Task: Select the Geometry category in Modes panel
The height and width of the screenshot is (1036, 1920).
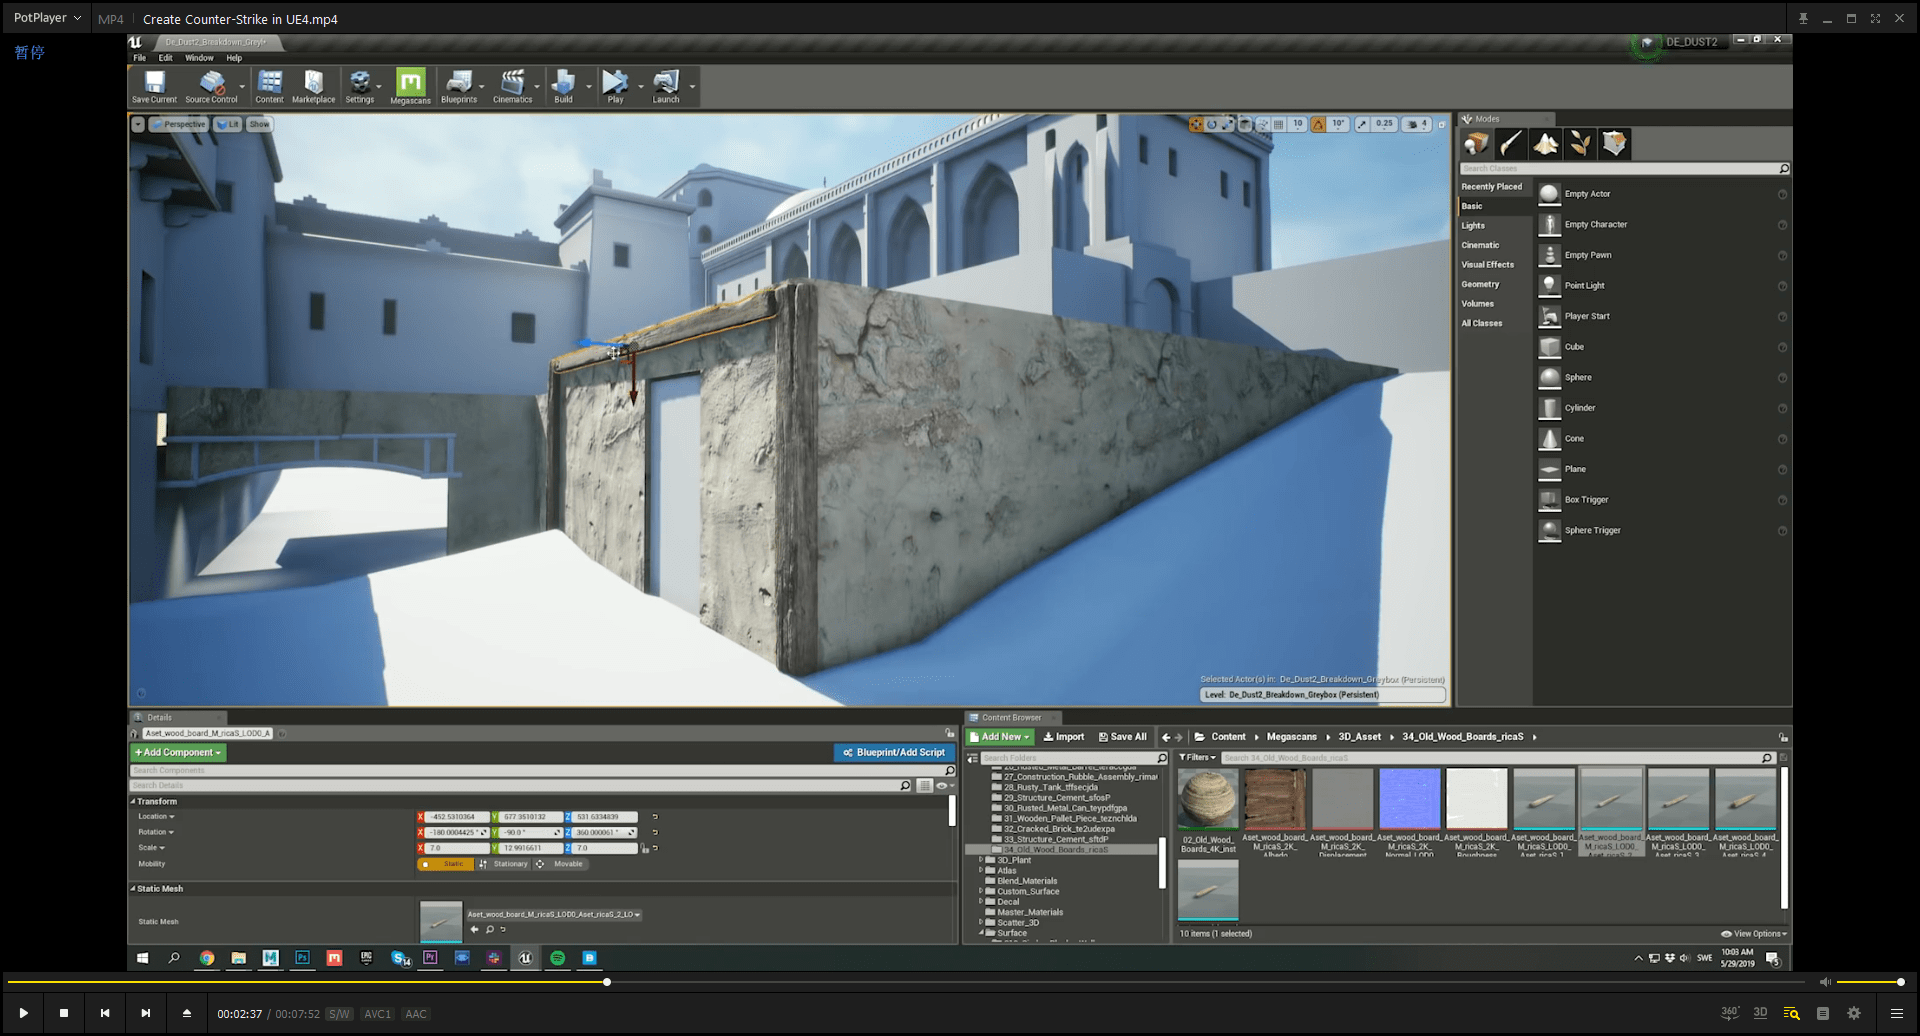Action: point(1494,285)
